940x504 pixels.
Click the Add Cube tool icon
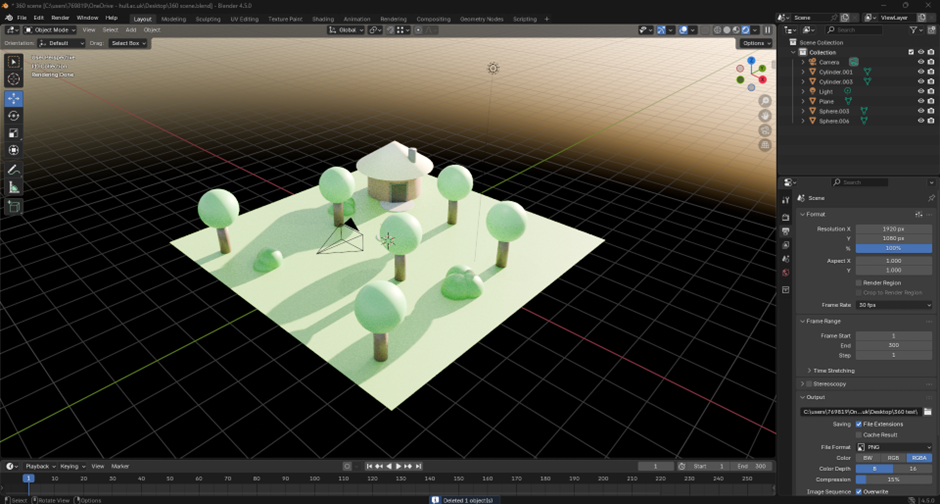14,207
